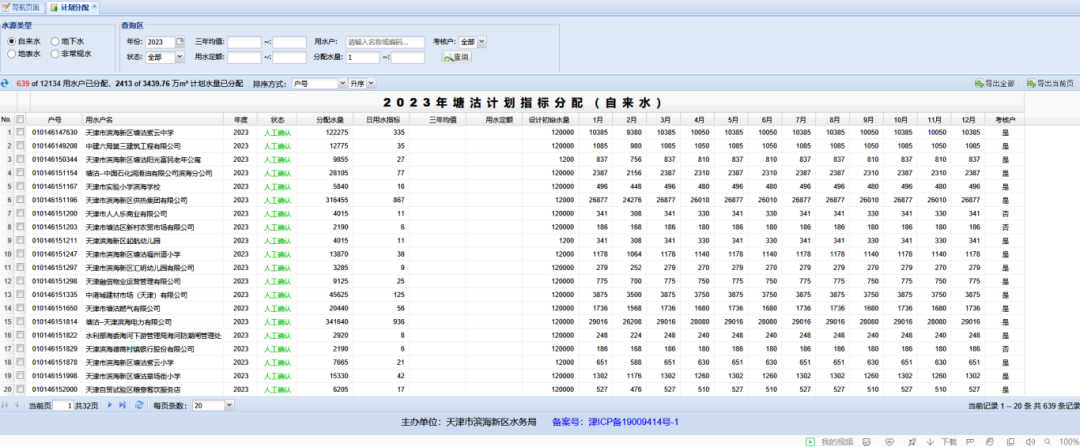Click the previous page arrow in pager
Viewport: 1080px width, 447px height.
[17, 406]
